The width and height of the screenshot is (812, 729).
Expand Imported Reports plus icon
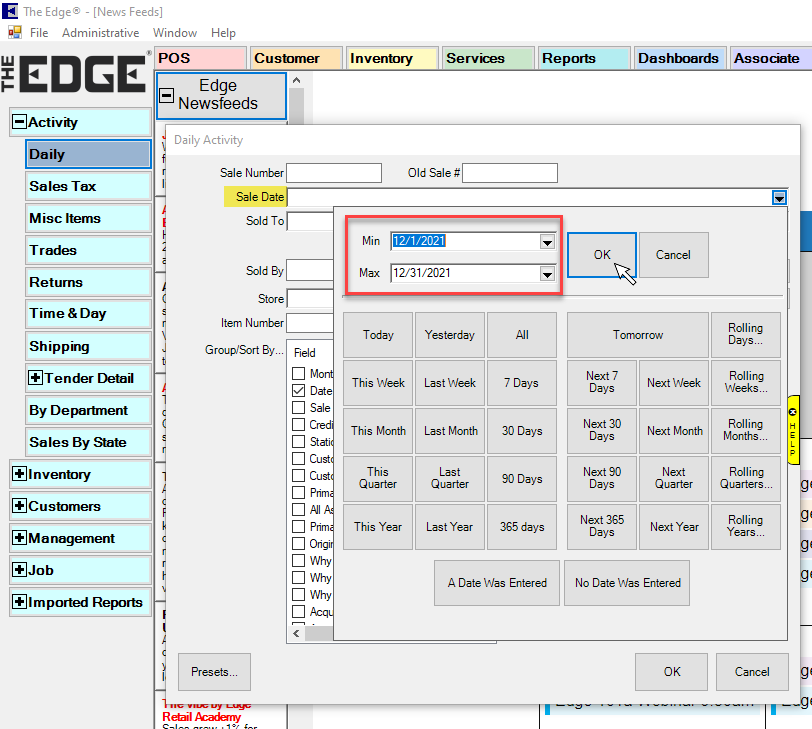(19, 602)
